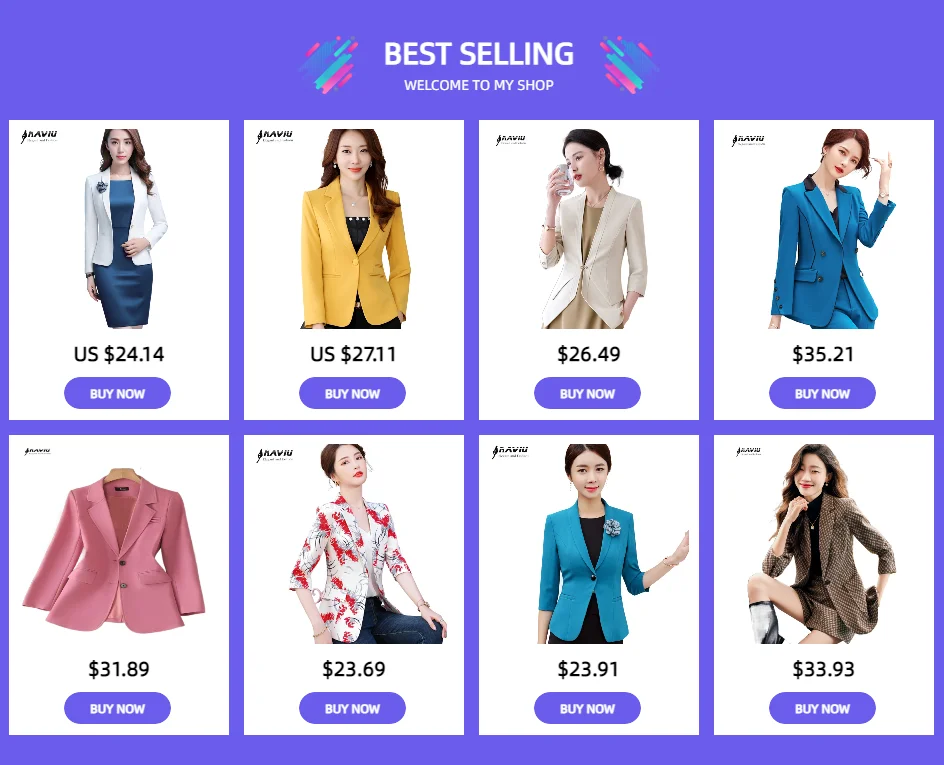Buy the pink blazer at $31.89
The height and width of the screenshot is (765, 944).
117,708
